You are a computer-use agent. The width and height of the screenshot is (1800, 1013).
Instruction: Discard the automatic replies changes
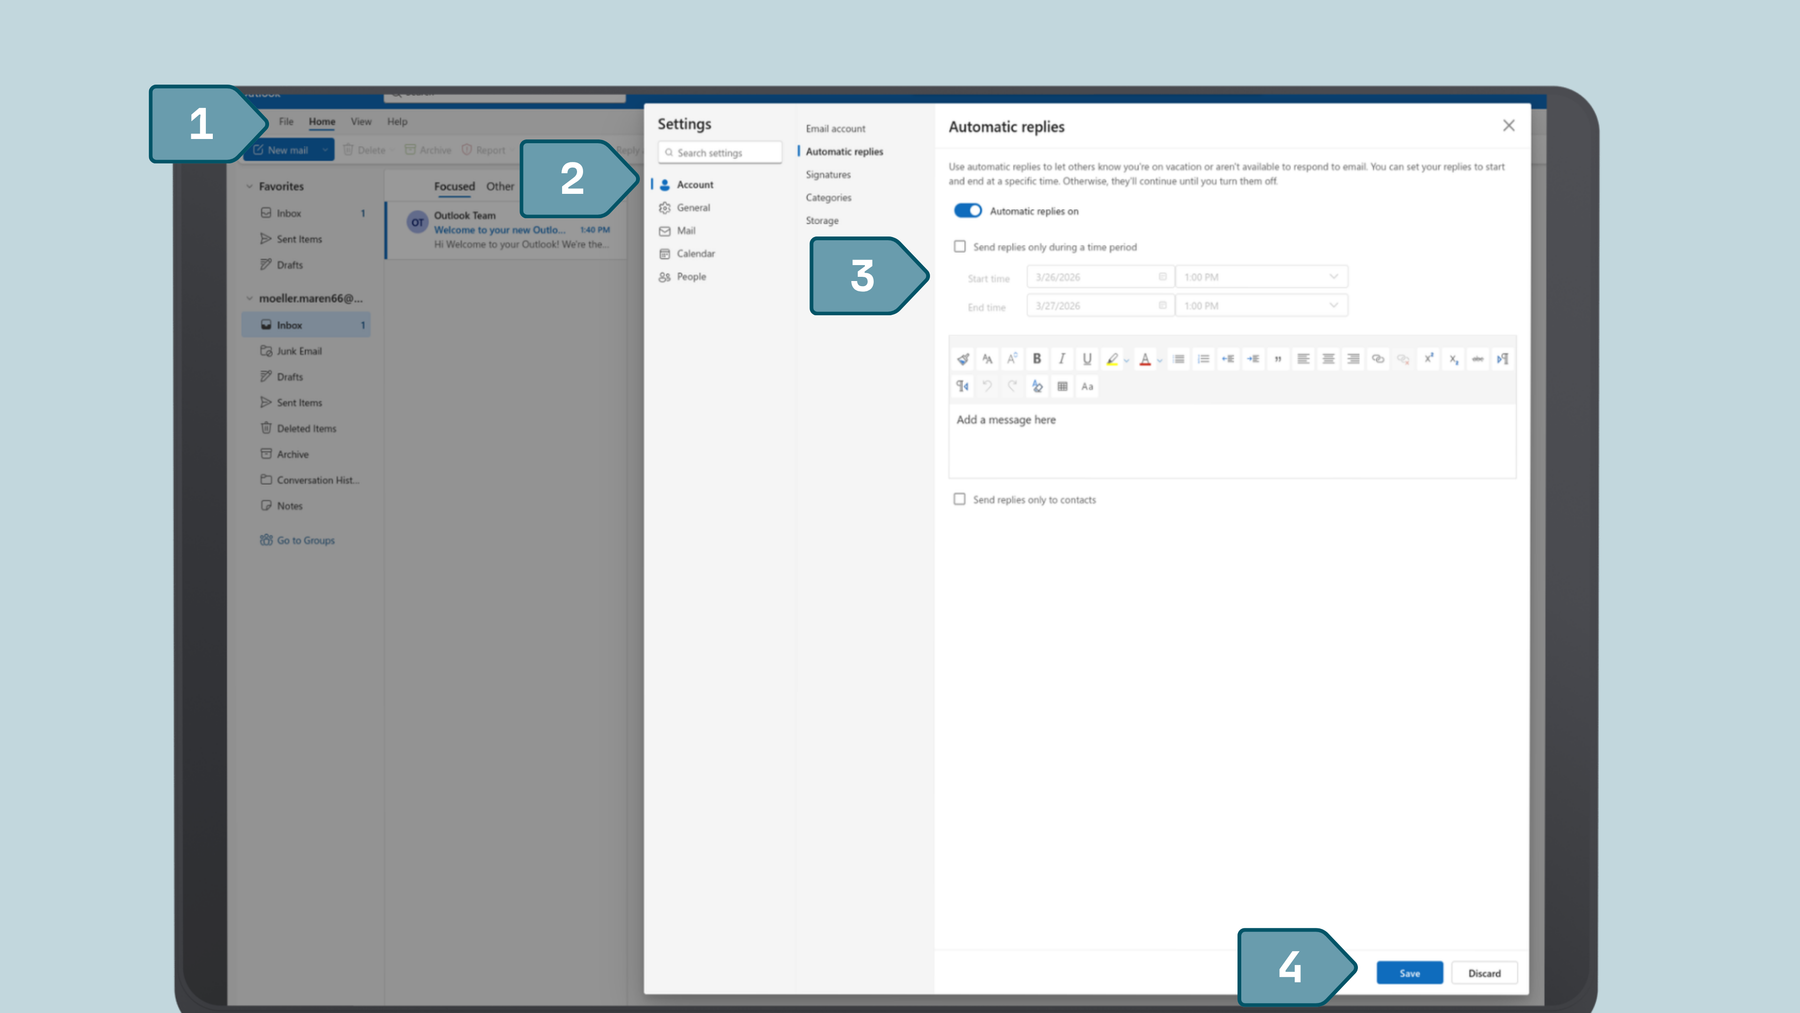[x=1484, y=972]
